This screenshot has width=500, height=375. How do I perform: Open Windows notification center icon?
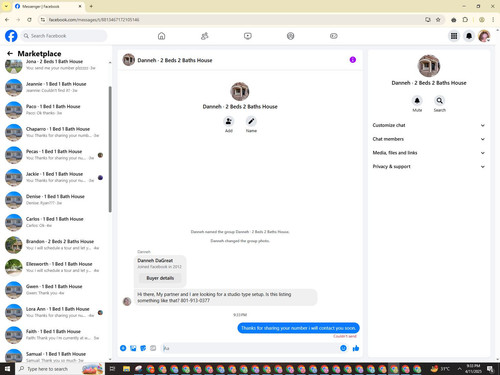coord(490,369)
